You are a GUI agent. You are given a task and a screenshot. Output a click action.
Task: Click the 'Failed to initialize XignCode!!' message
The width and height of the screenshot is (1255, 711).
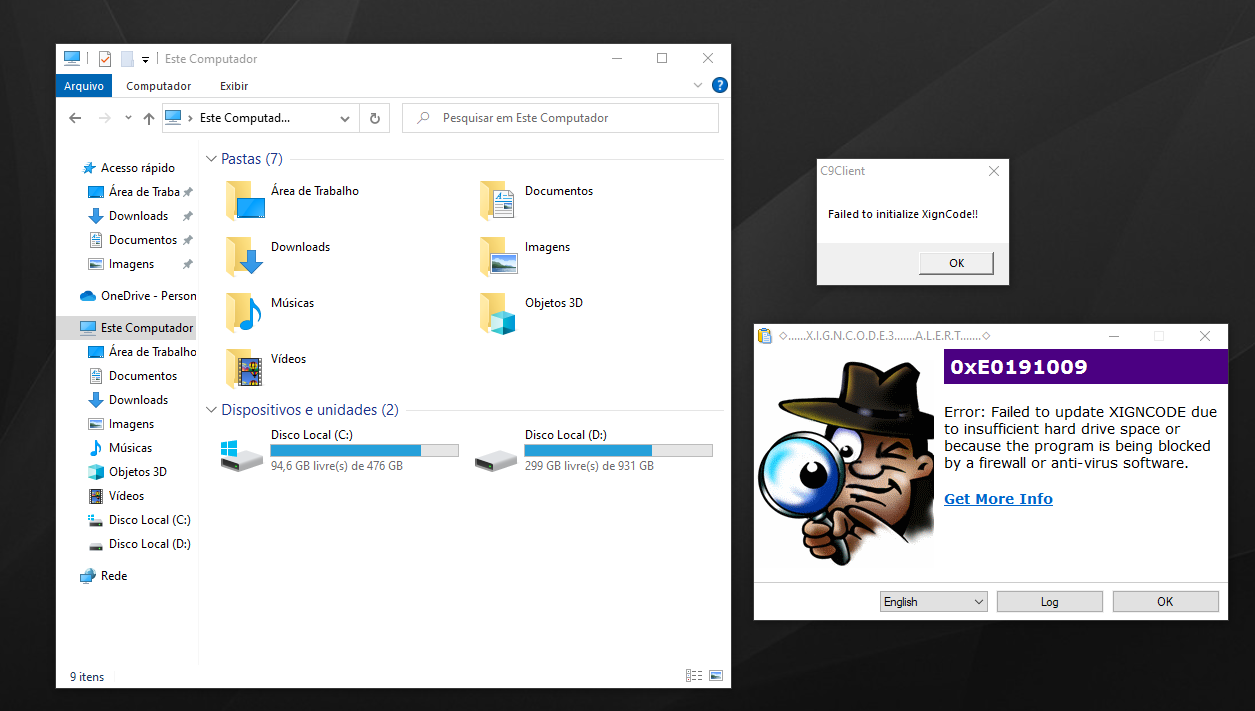[903, 214]
